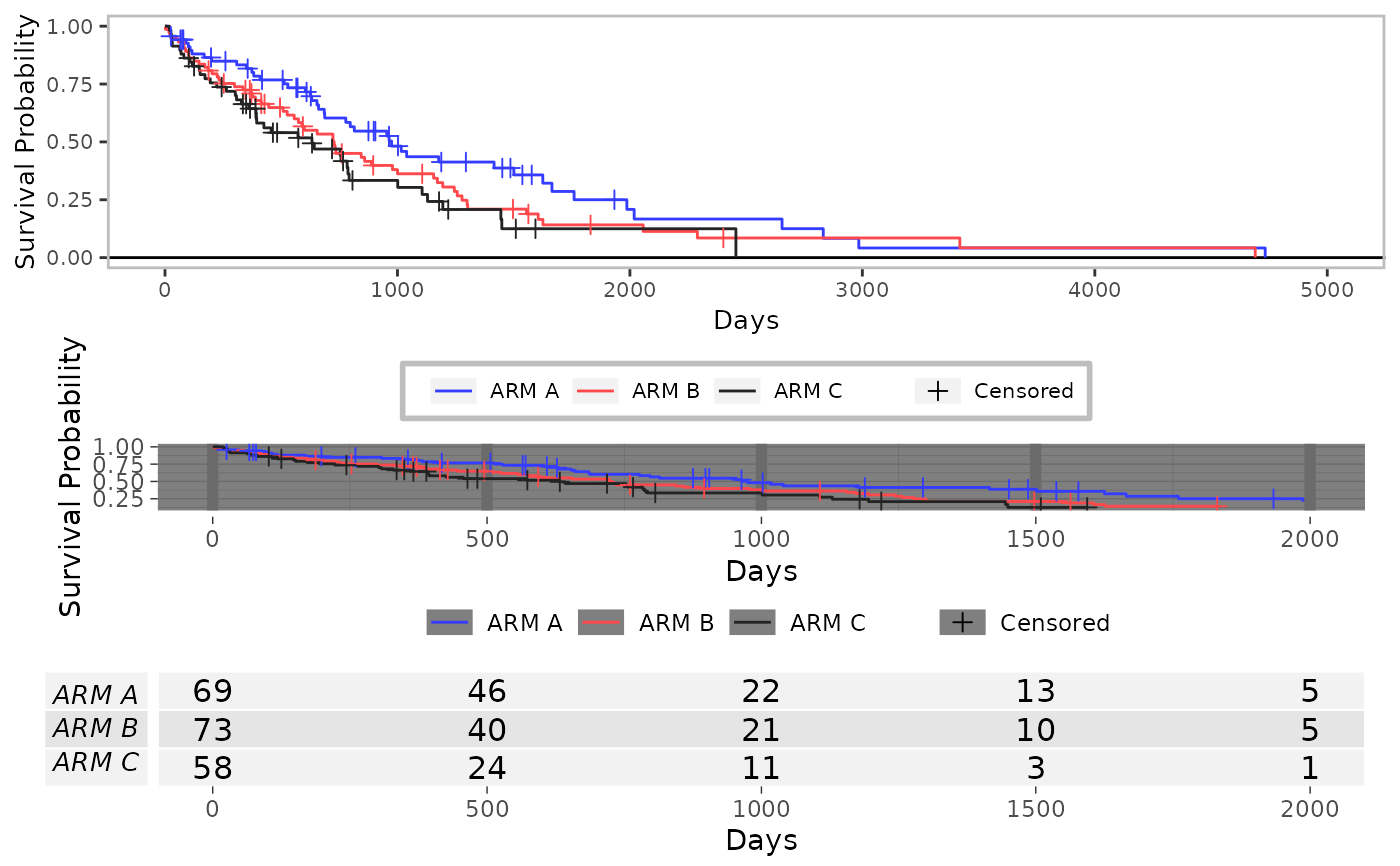Click the ARM B red legend swatch in upper legend
The width and height of the screenshot is (1400, 866).
[596, 391]
